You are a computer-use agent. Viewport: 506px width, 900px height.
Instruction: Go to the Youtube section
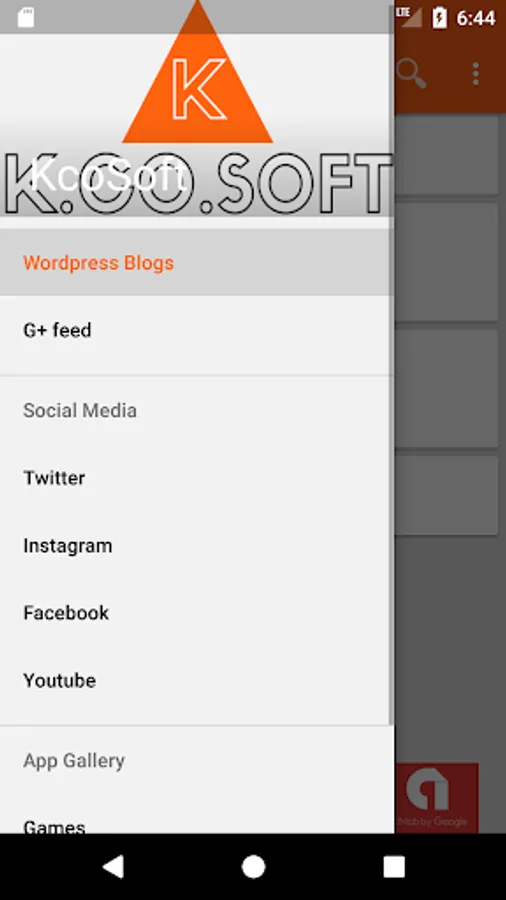197,680
